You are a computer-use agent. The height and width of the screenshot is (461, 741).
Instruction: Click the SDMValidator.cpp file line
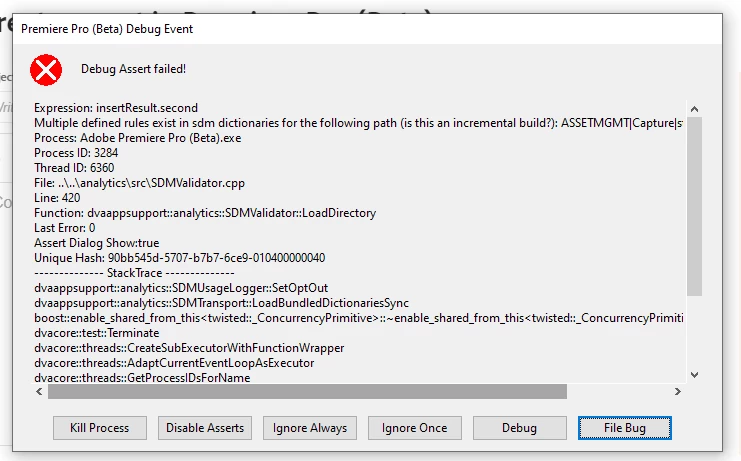(x=139, y=183)
